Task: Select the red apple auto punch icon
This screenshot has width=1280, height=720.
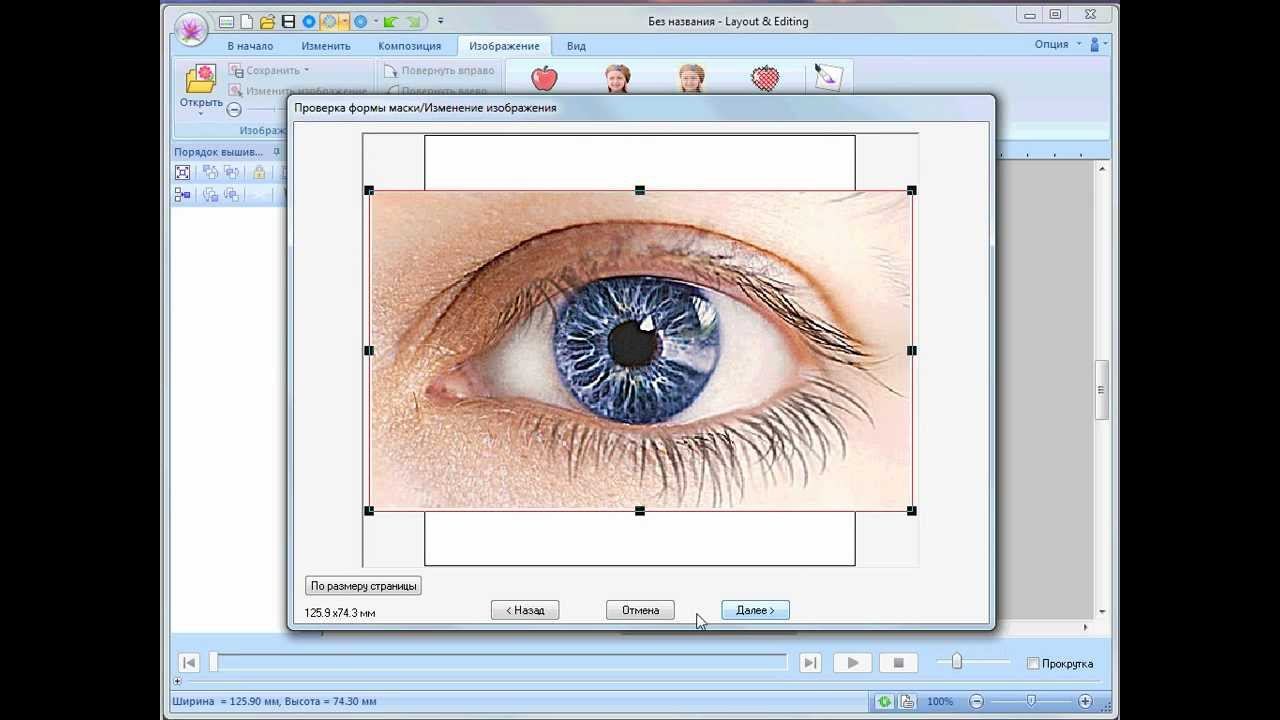Action: click(544, 78)
